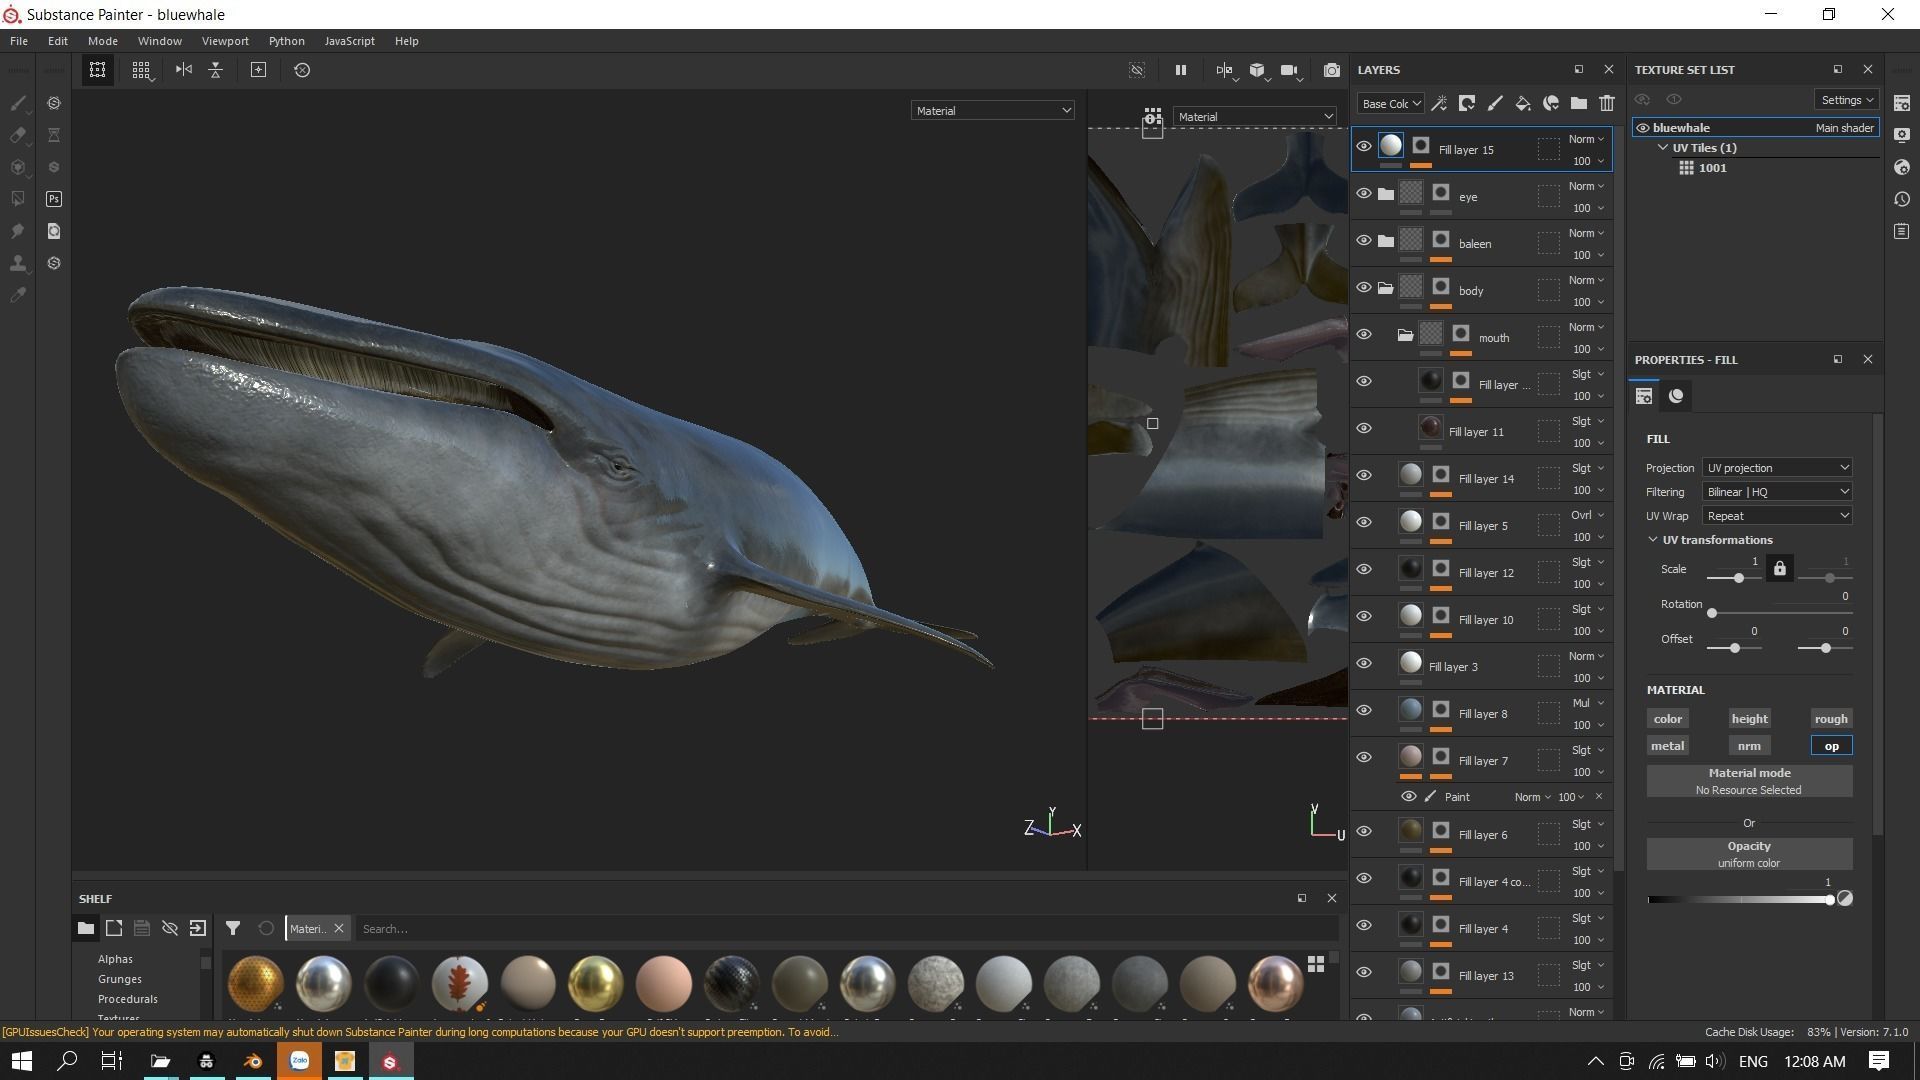Click the shelf Search field

[x=845, y=929]
